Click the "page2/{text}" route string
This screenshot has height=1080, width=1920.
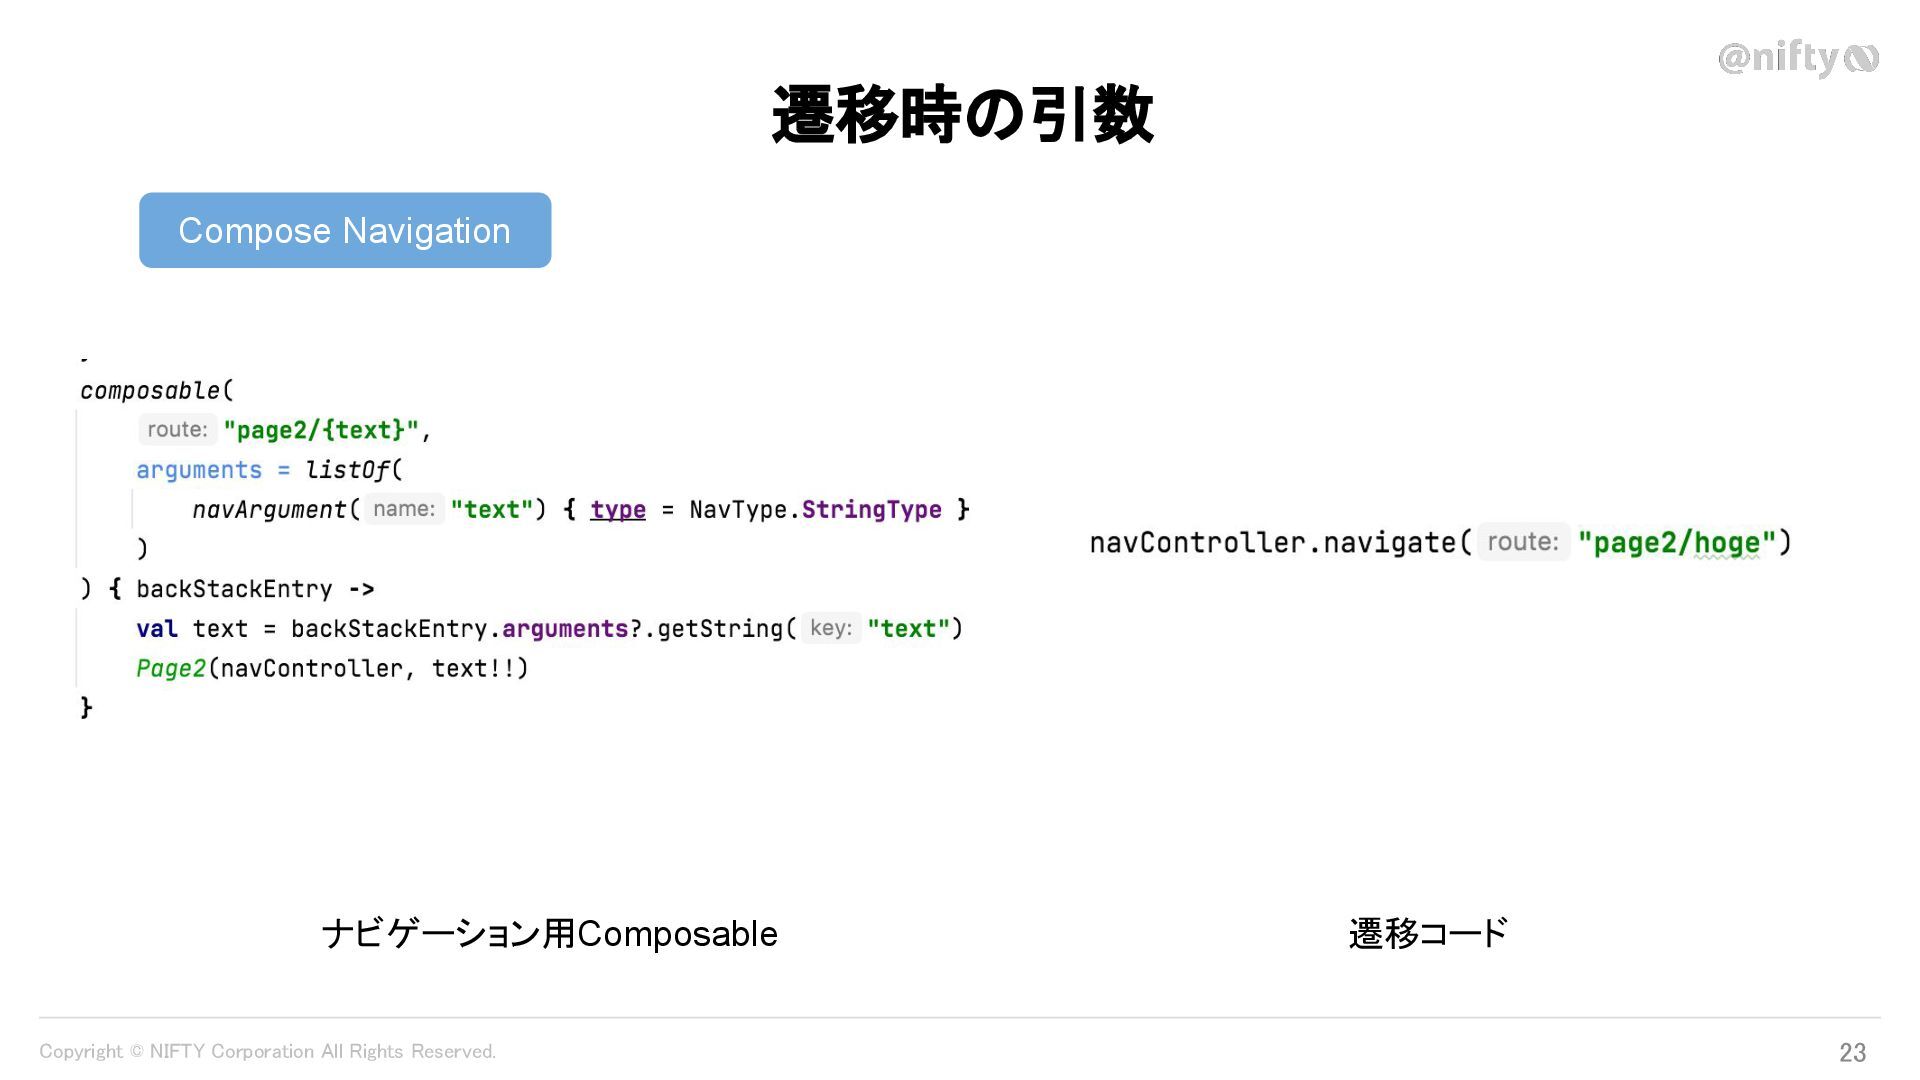(x=321, y=430)
